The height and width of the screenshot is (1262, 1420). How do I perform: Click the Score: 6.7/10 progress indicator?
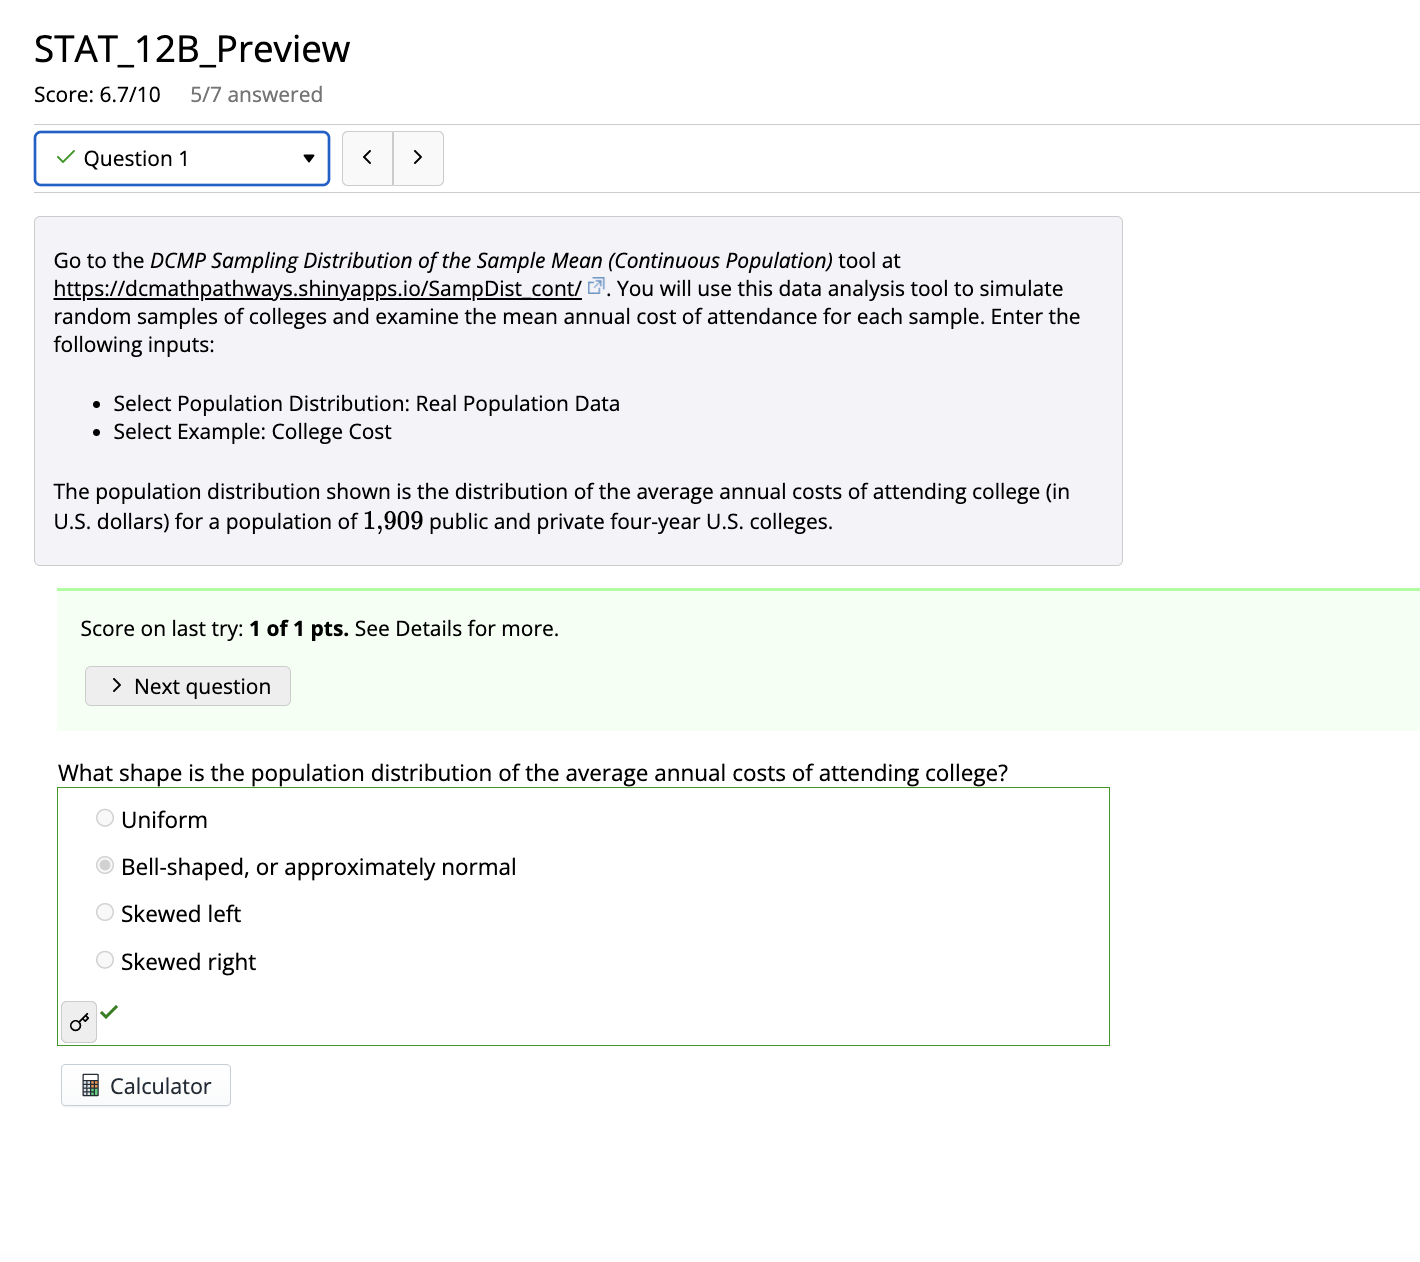tap(97, 94)
